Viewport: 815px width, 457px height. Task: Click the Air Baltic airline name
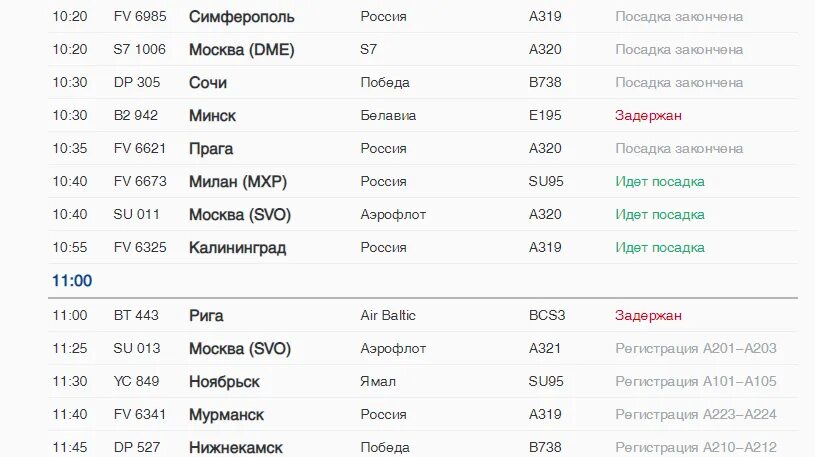click(x=388, y=315)
